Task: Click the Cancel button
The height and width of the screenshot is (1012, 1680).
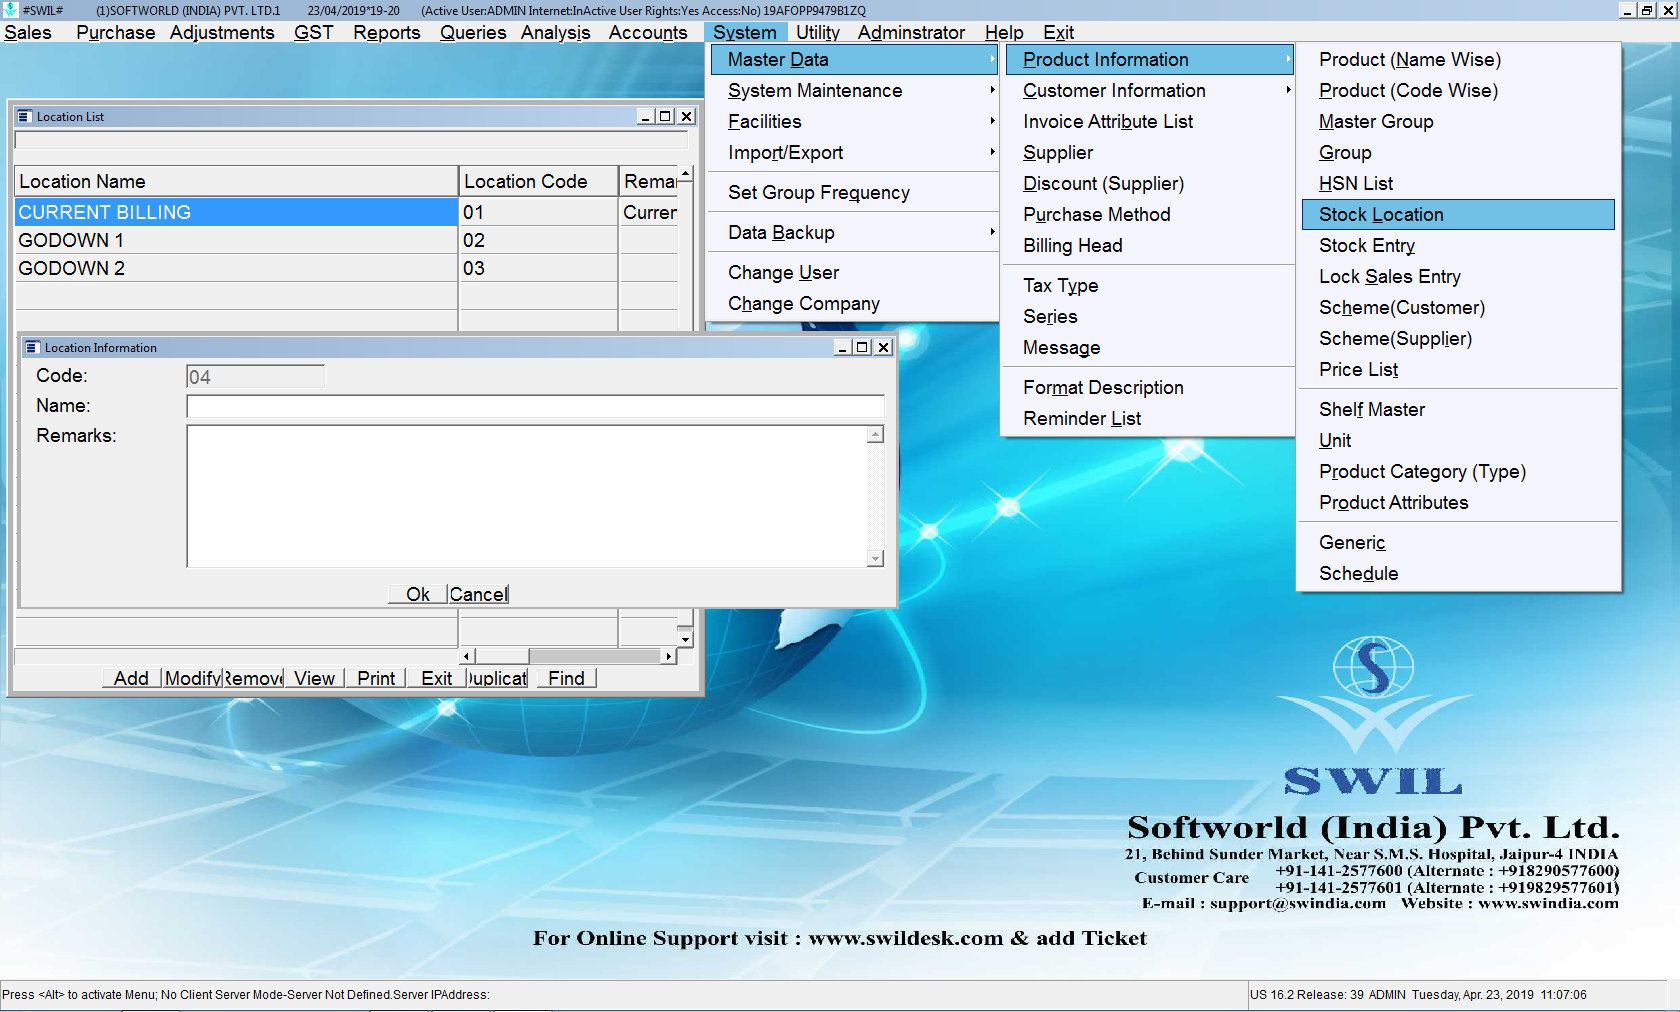Action: [478, 595]
